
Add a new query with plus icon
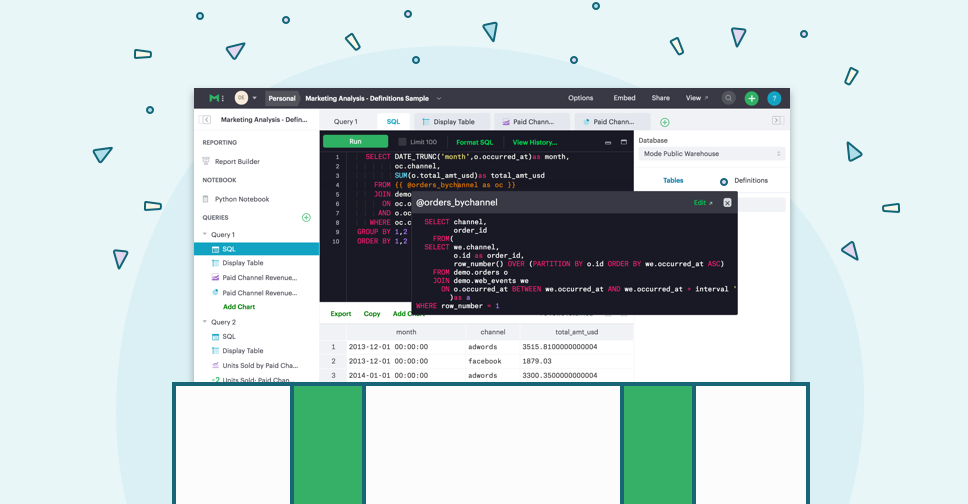(x=306, y=217)
